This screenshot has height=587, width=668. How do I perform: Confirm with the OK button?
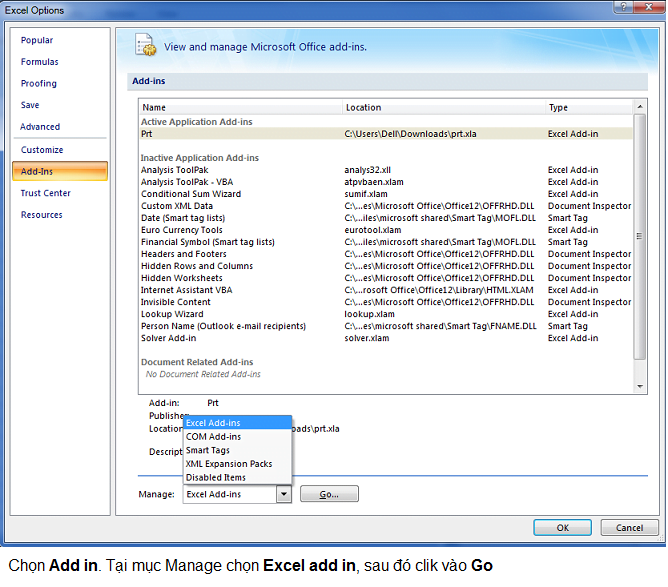click(562, 527)
